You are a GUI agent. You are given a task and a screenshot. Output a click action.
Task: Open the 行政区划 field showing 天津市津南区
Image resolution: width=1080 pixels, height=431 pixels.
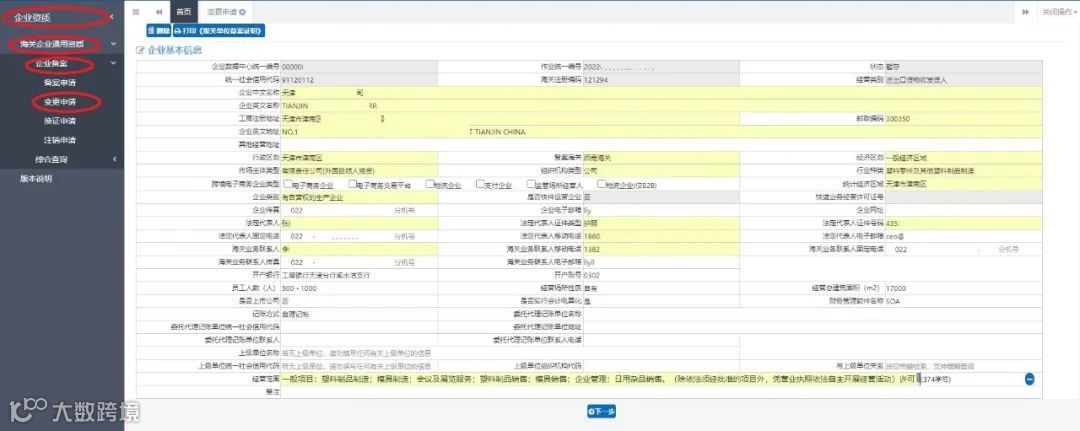359,158
